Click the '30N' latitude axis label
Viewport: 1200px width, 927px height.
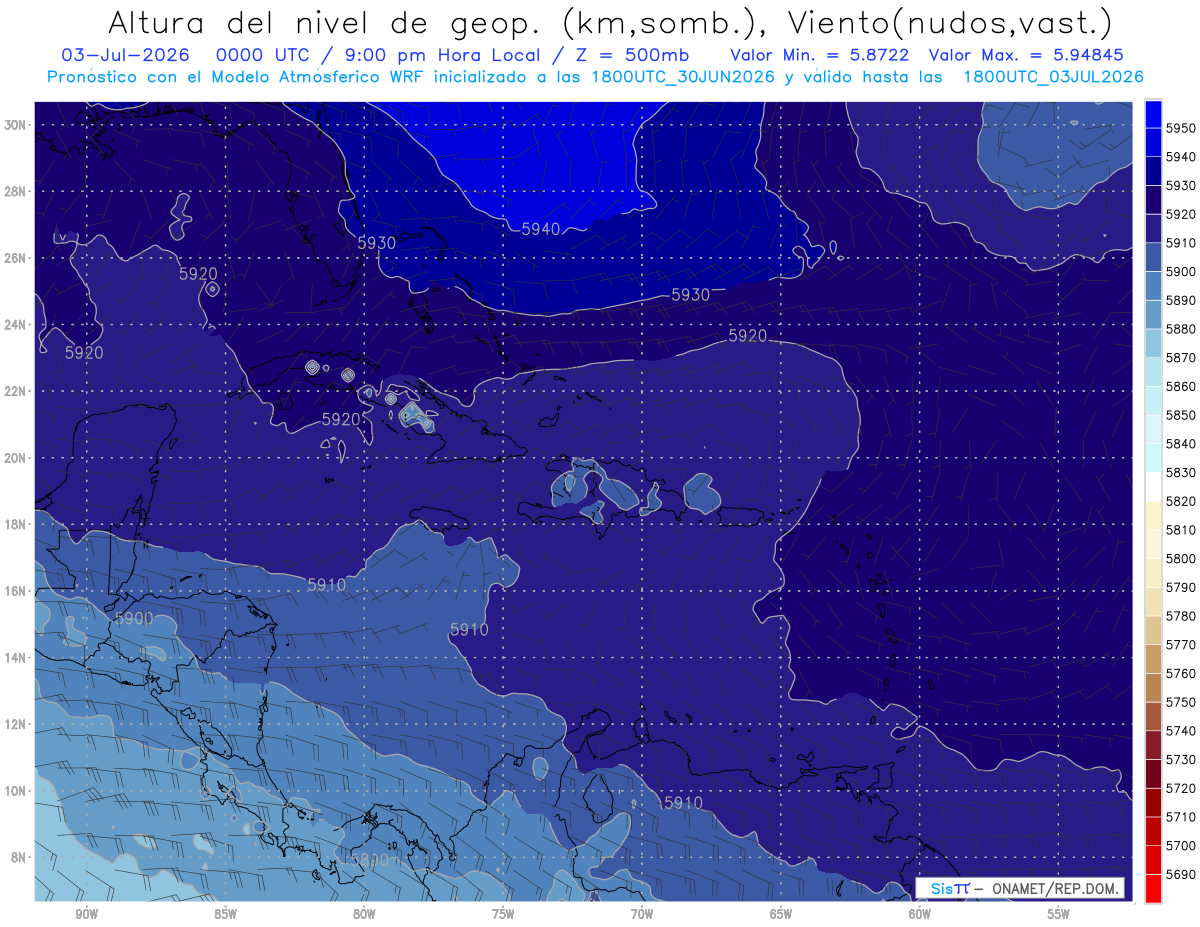click(x=15, y=125)
